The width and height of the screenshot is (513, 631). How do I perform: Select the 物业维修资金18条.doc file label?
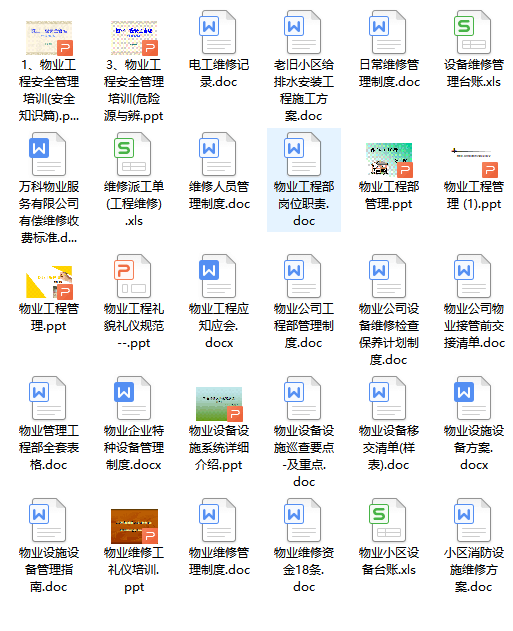point(304,569)
